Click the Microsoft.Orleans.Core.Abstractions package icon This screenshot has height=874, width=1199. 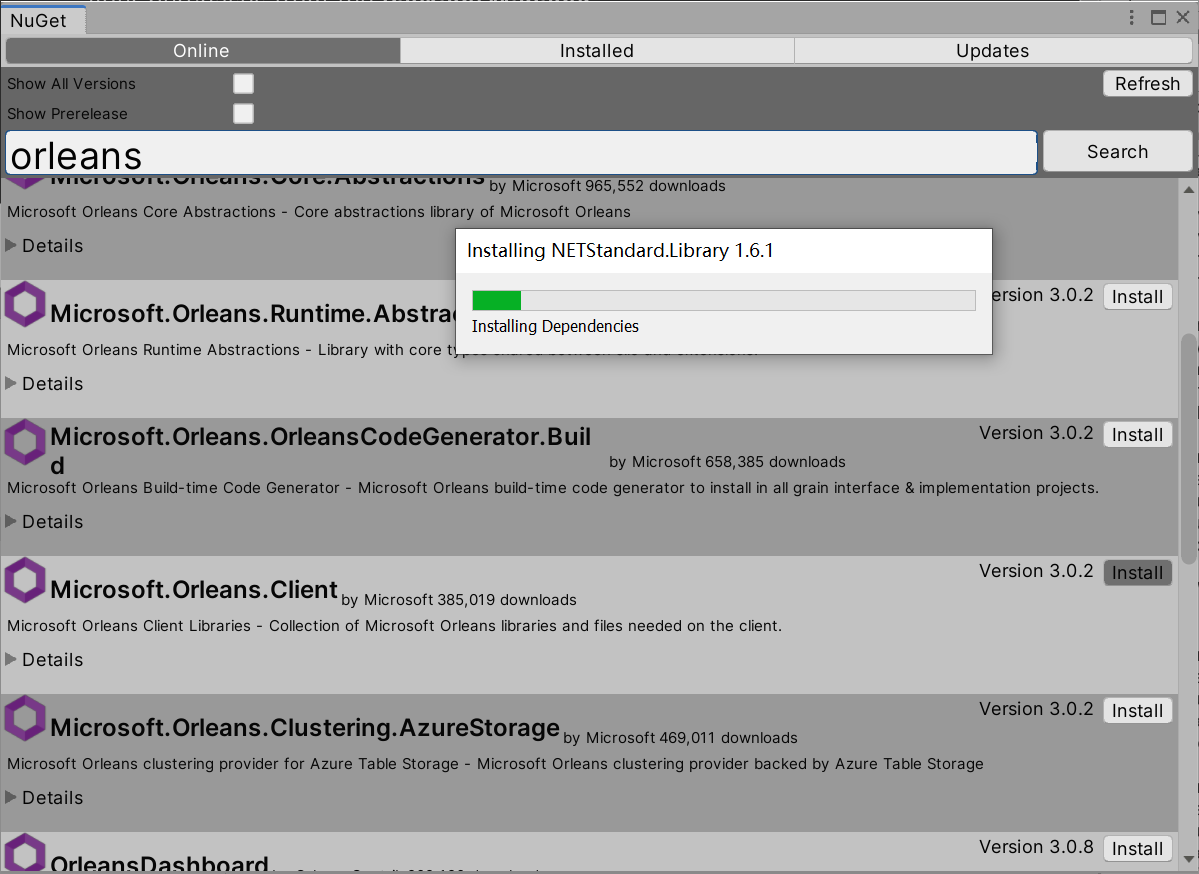point(23,180)
